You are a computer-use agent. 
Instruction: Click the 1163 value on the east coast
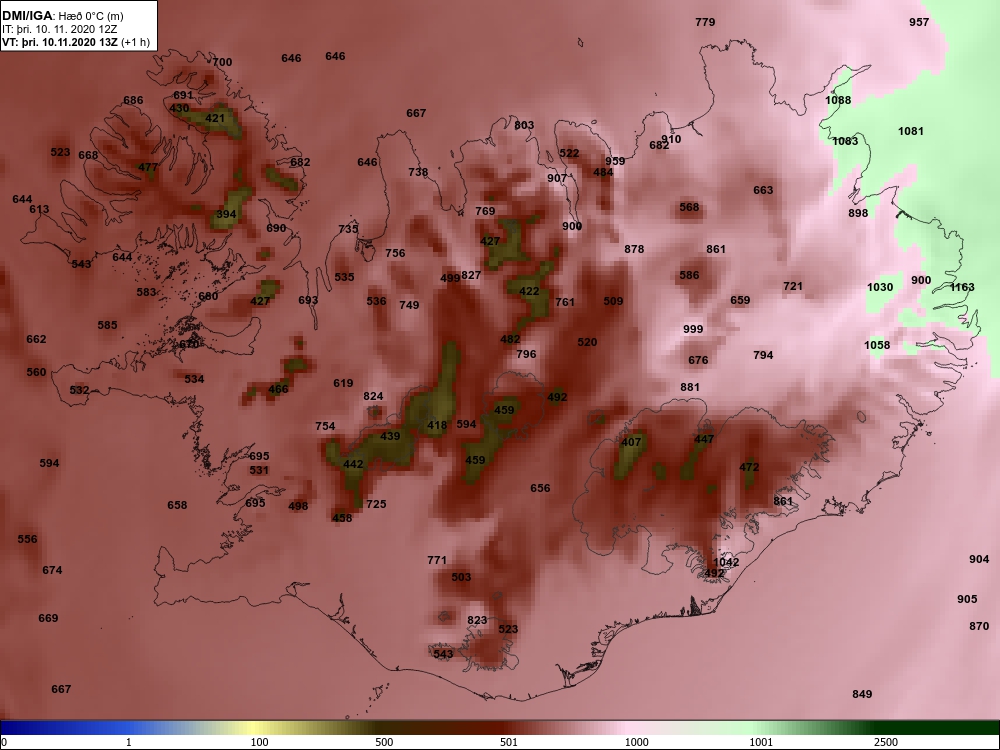[x=962, y=287]
